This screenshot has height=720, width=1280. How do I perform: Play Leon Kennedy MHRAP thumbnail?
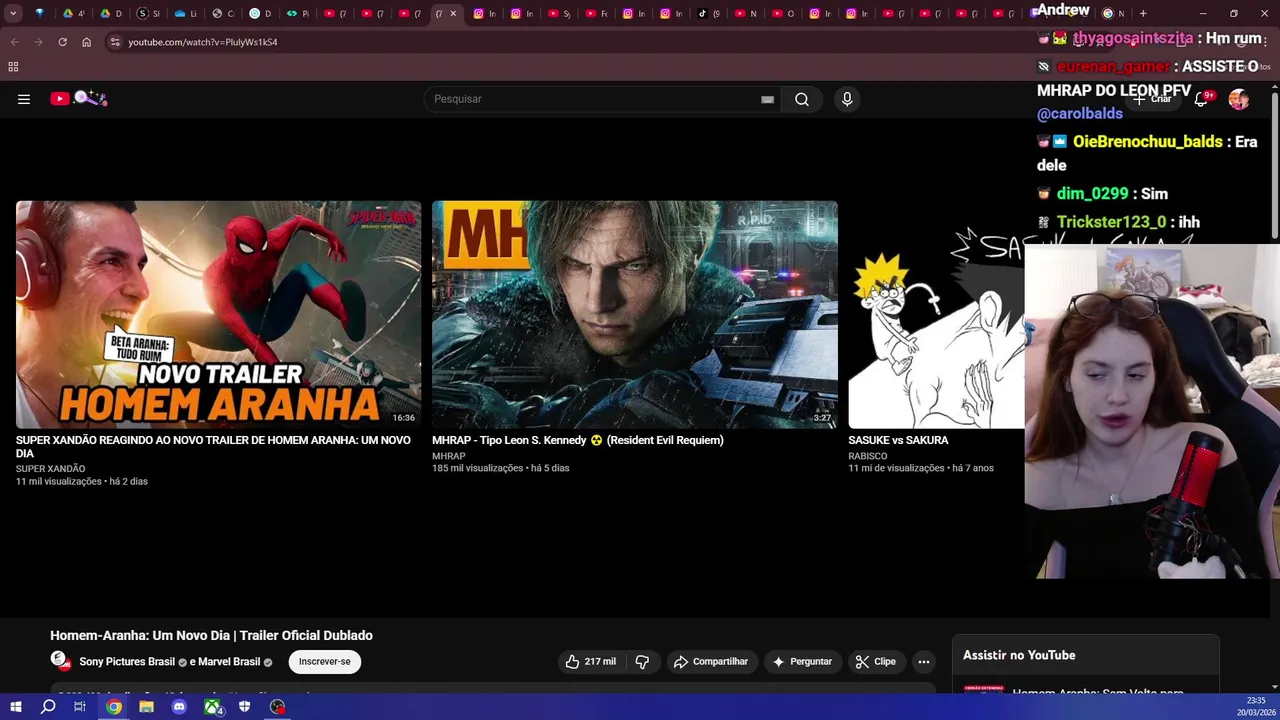pyautogui.click(x=635, y=314)
